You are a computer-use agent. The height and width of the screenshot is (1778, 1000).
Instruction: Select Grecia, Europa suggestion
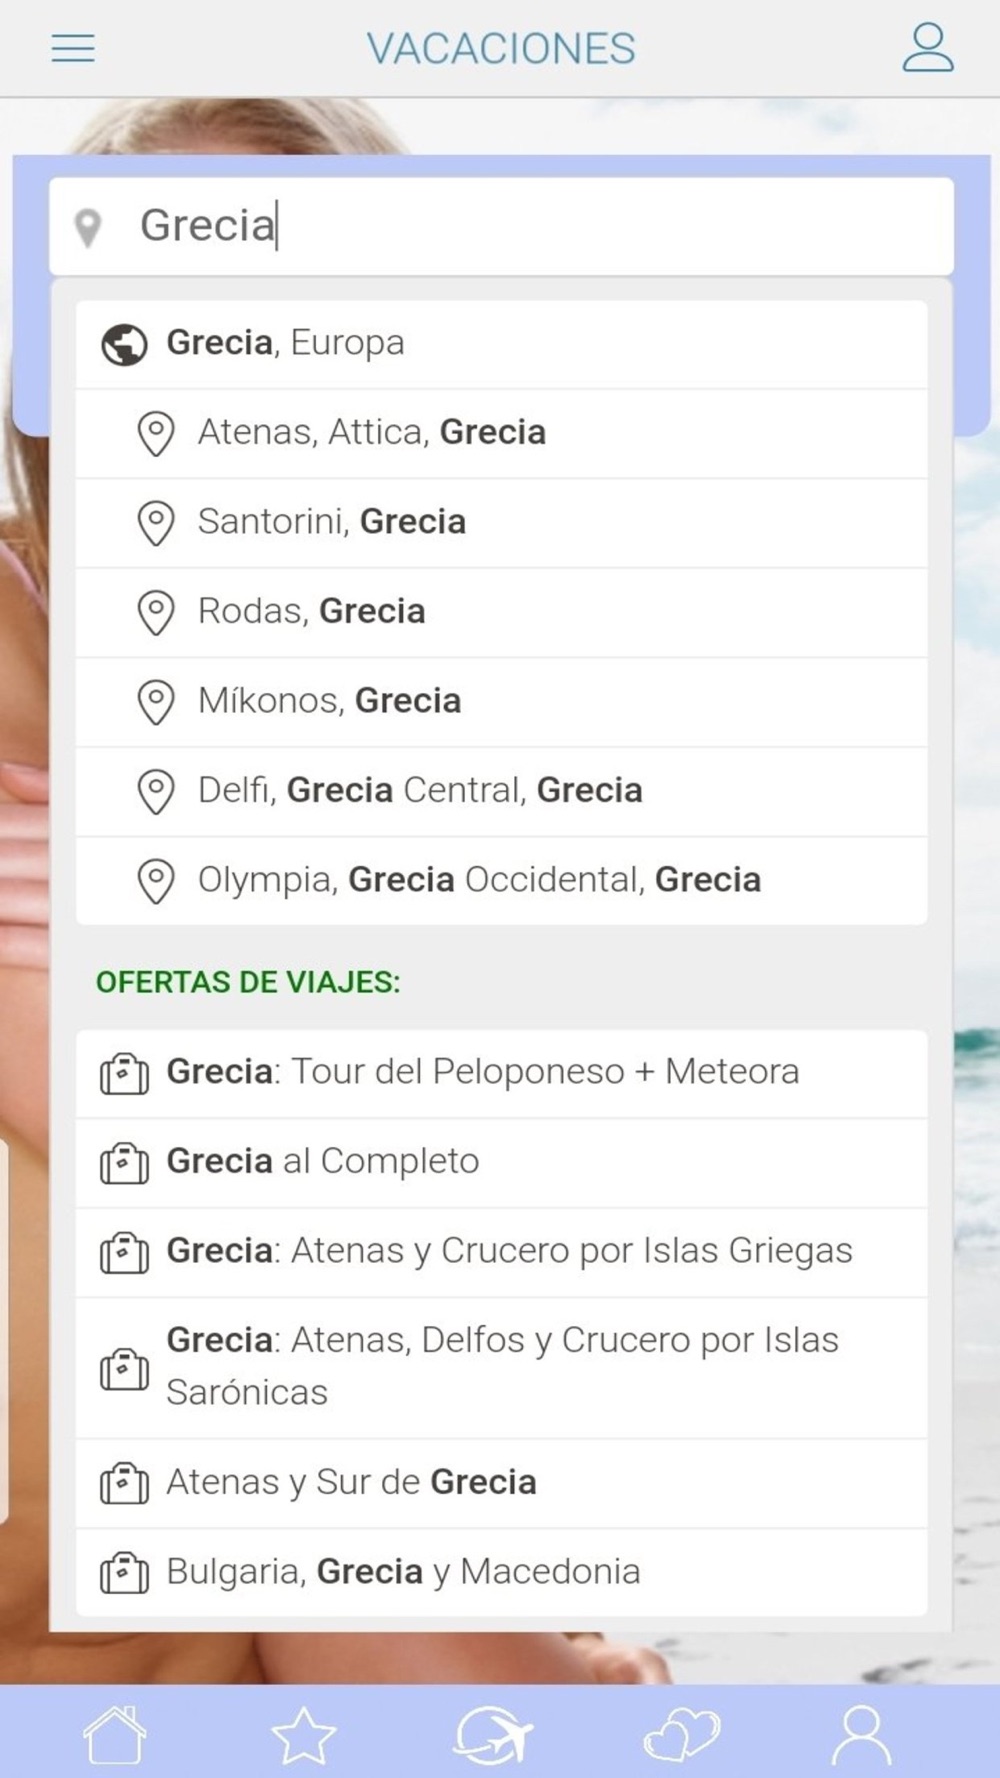500,343
